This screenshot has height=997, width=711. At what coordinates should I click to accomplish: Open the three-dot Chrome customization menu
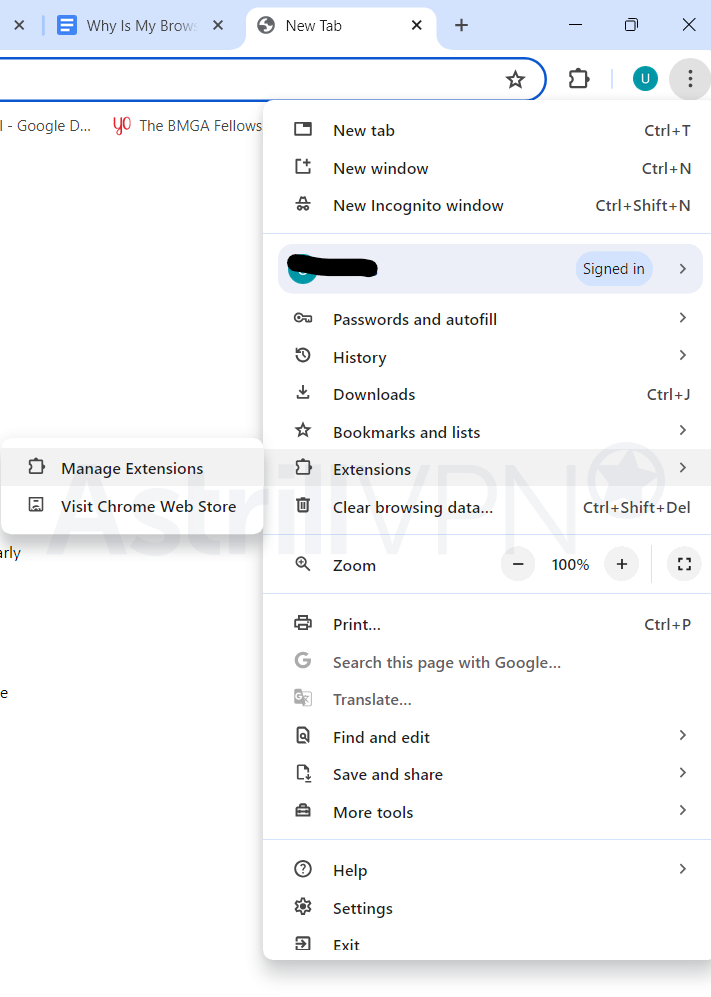[x=690, y=78]
